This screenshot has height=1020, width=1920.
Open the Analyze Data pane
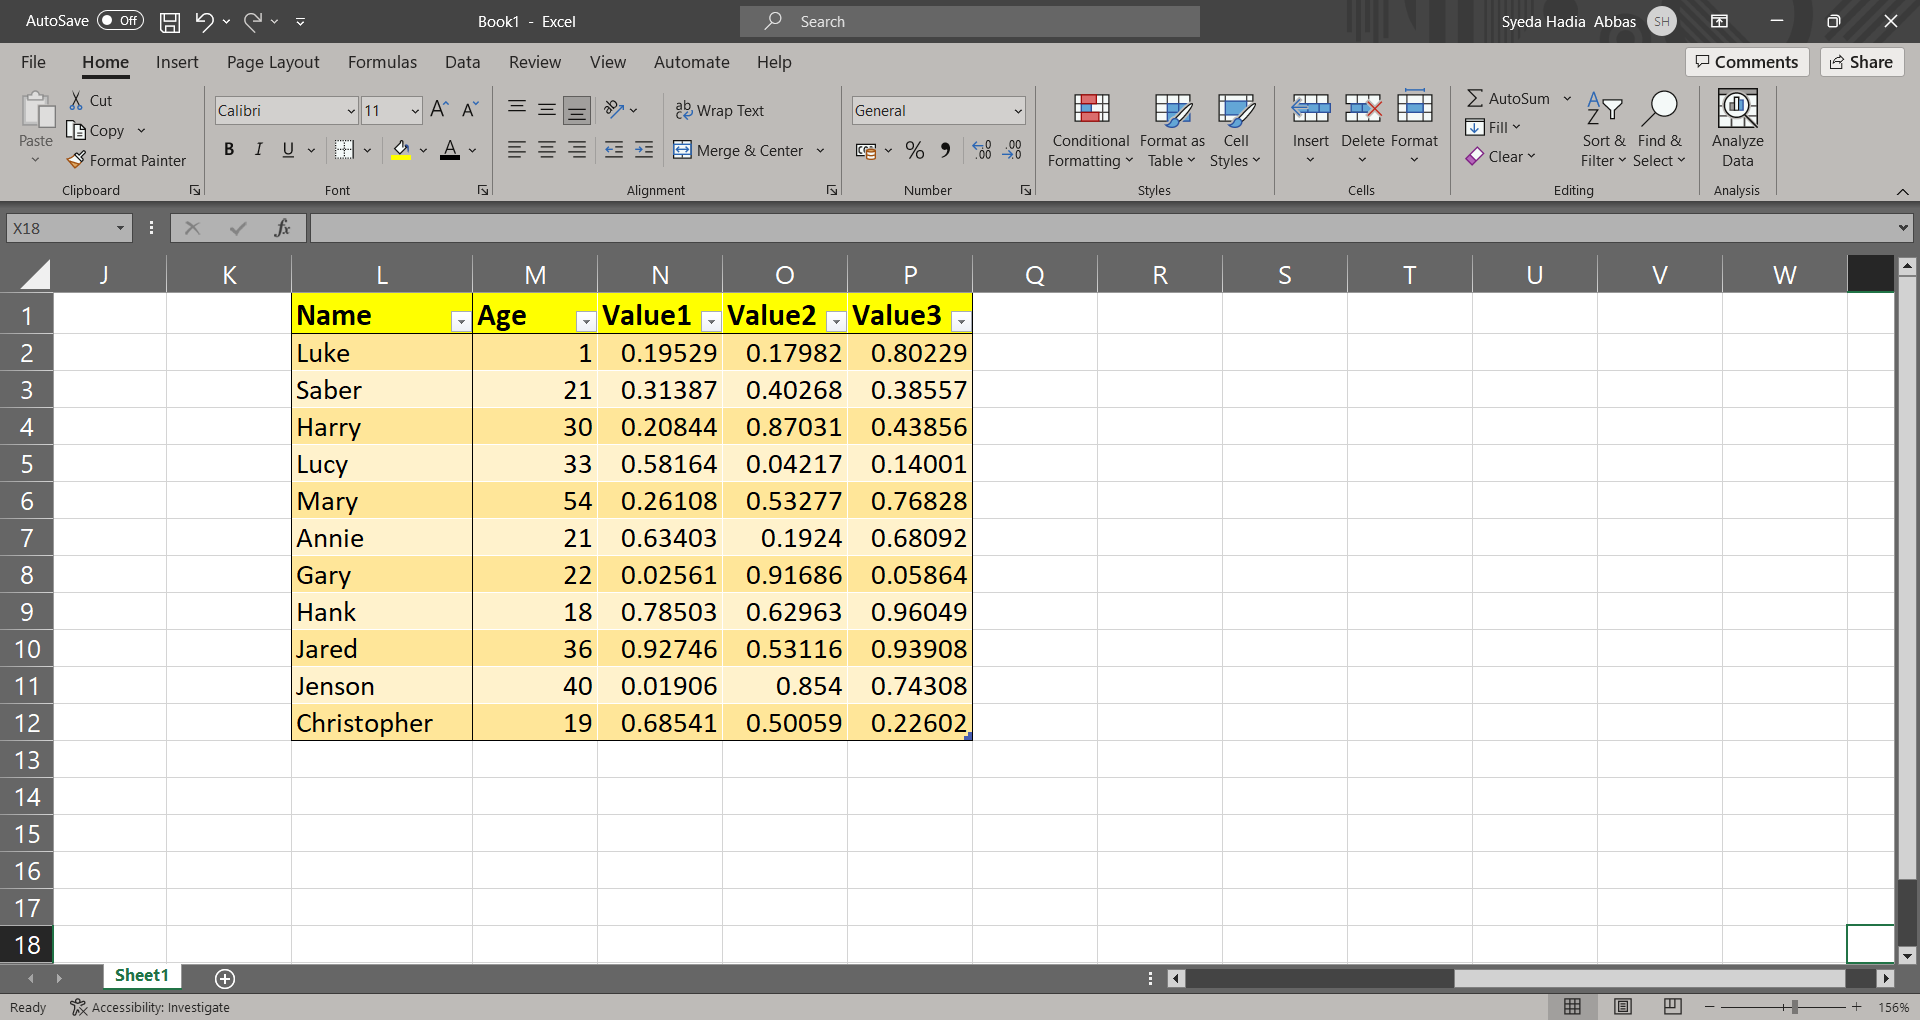(1737, 130)
